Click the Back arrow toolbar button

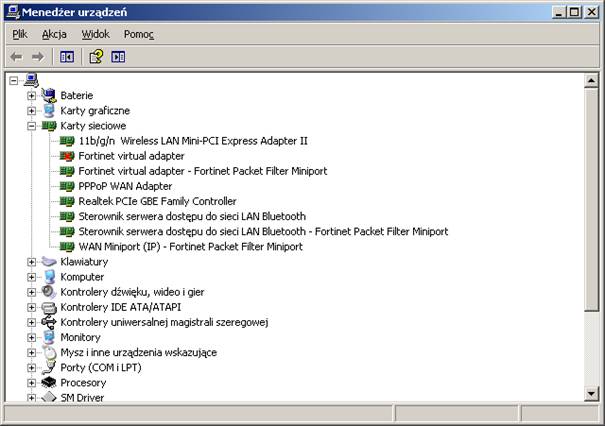coord(16,57)
